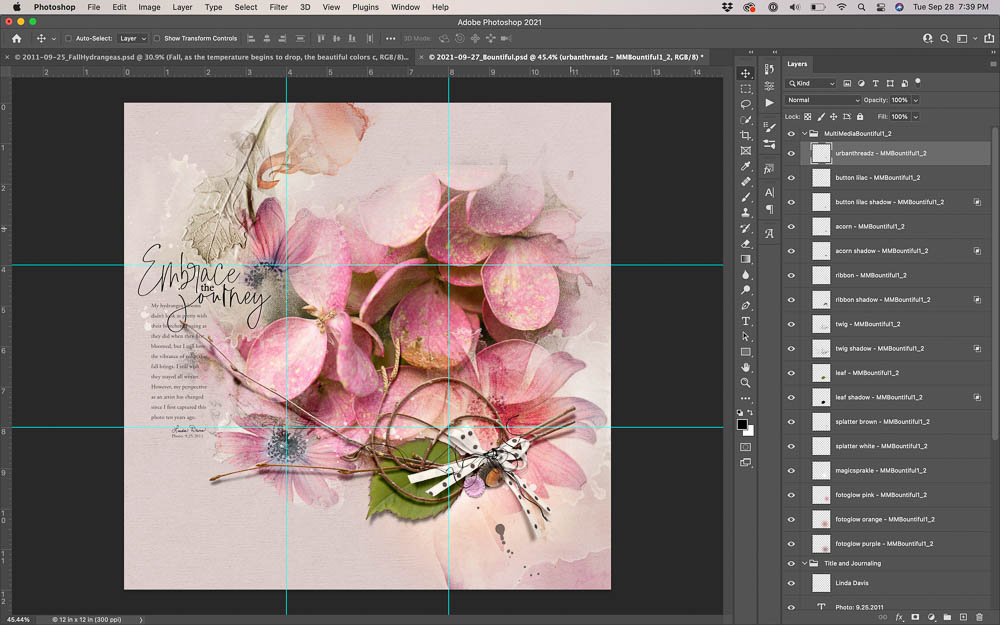Hide the Linda Davis layer

791,583
